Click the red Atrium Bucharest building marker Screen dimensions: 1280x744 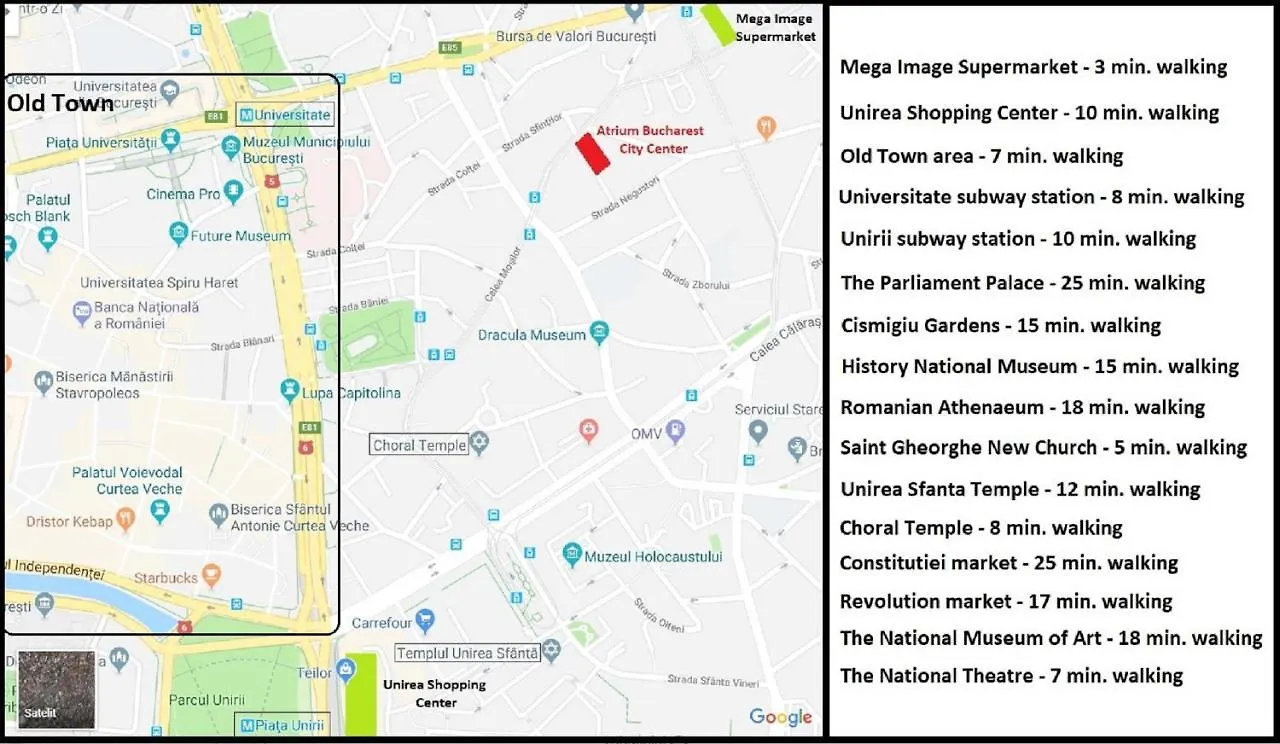[x=592, y=154]
